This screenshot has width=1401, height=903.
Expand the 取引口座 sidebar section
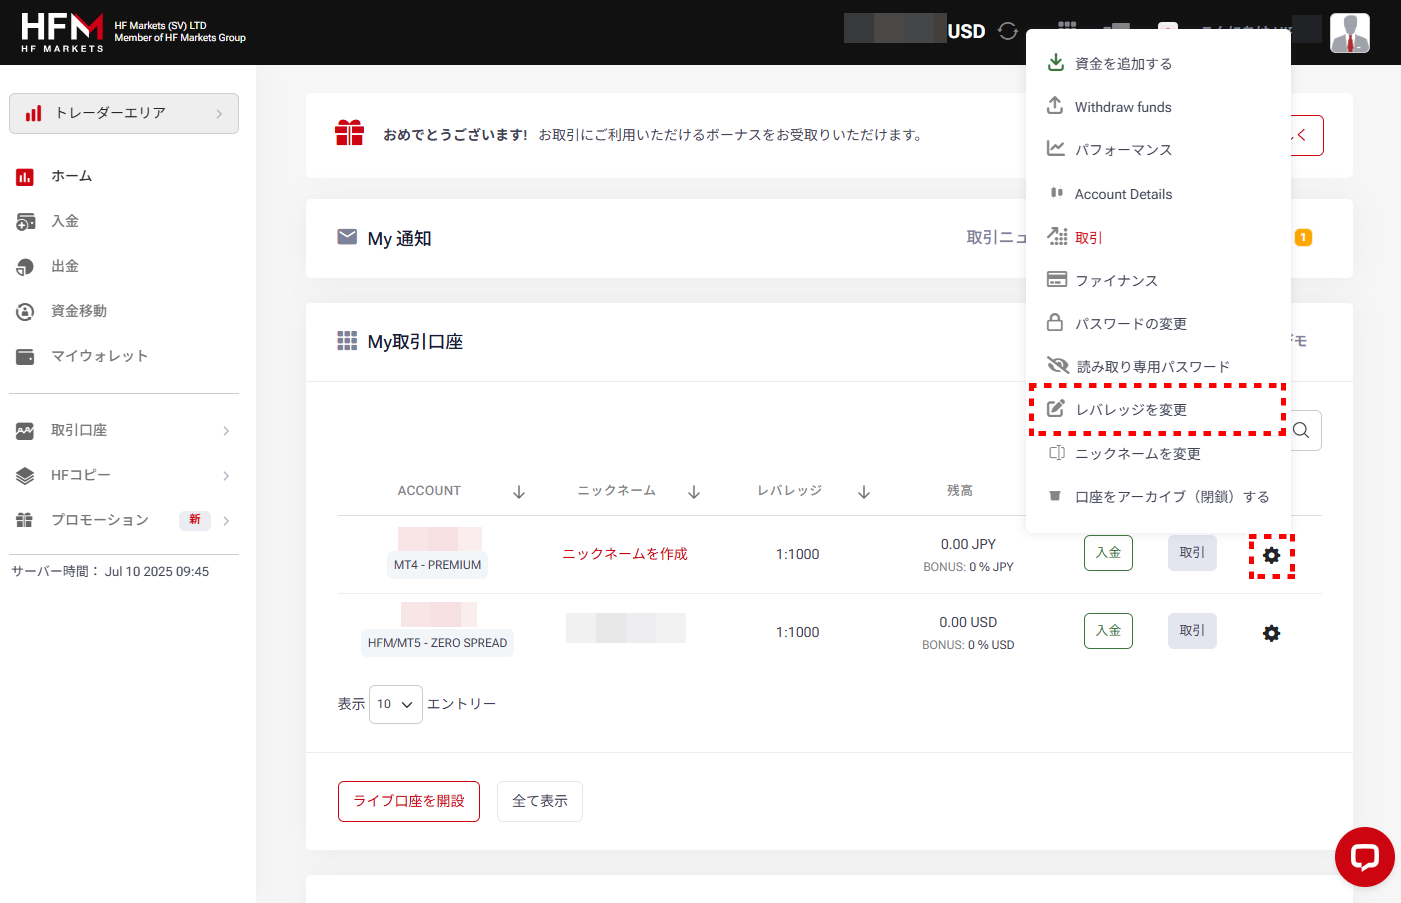pyautogui.click(x=124, y=430)
